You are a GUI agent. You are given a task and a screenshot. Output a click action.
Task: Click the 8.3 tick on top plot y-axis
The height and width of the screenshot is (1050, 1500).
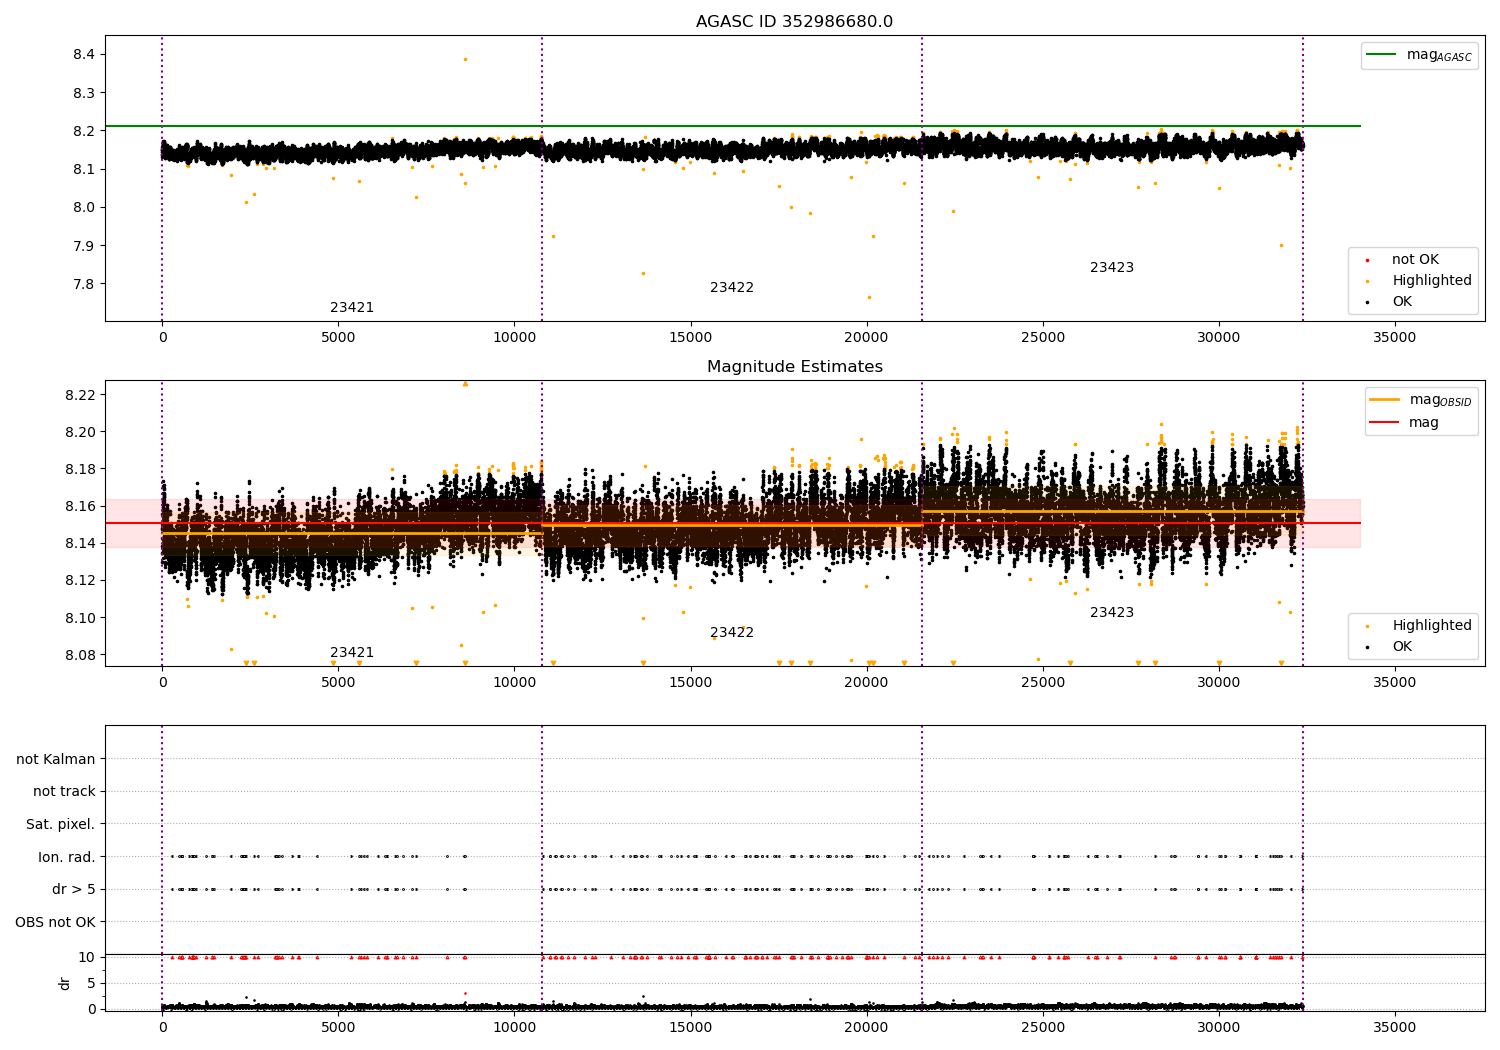pyautogui.click(x=84, y=93)
